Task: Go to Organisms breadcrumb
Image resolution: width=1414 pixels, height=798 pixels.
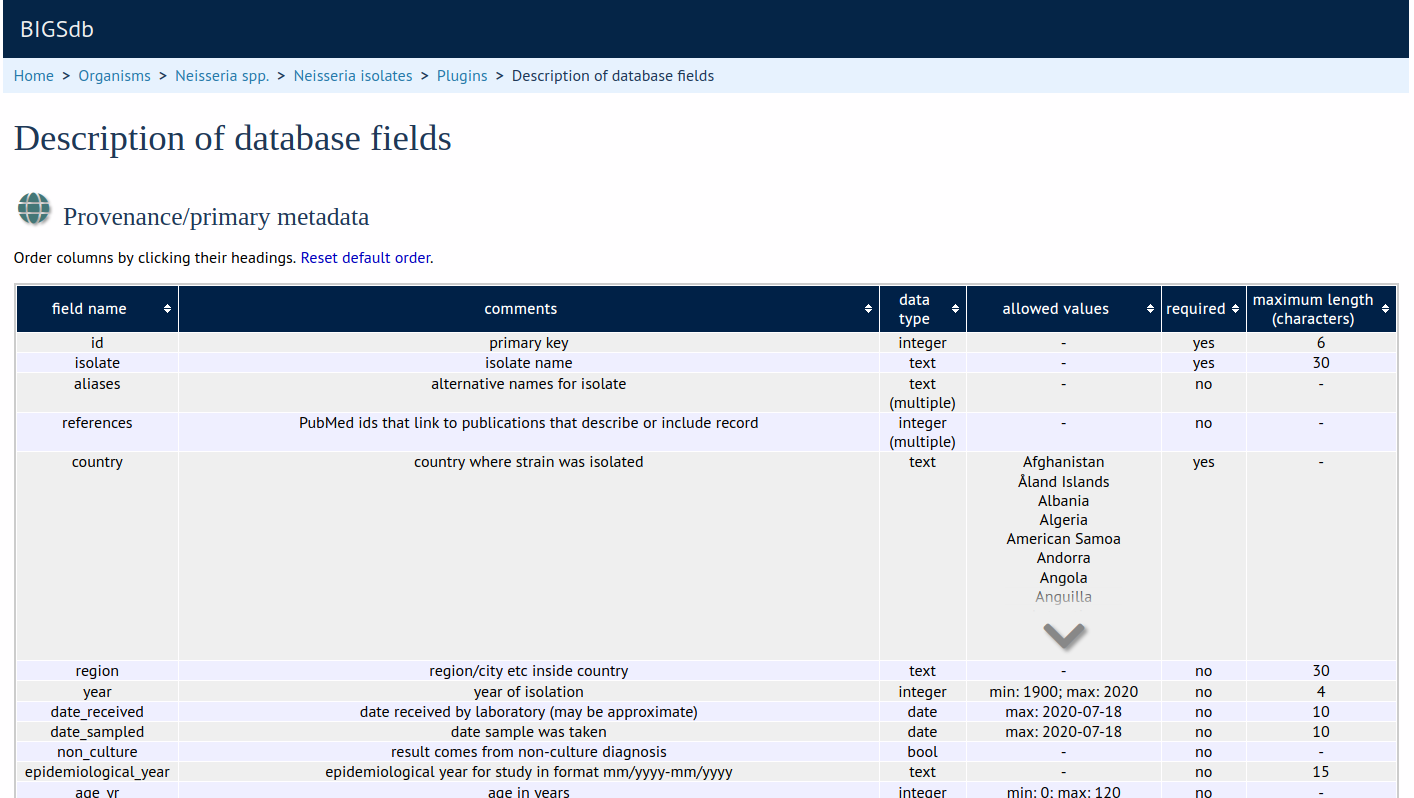Action: [x=114, y=76]
